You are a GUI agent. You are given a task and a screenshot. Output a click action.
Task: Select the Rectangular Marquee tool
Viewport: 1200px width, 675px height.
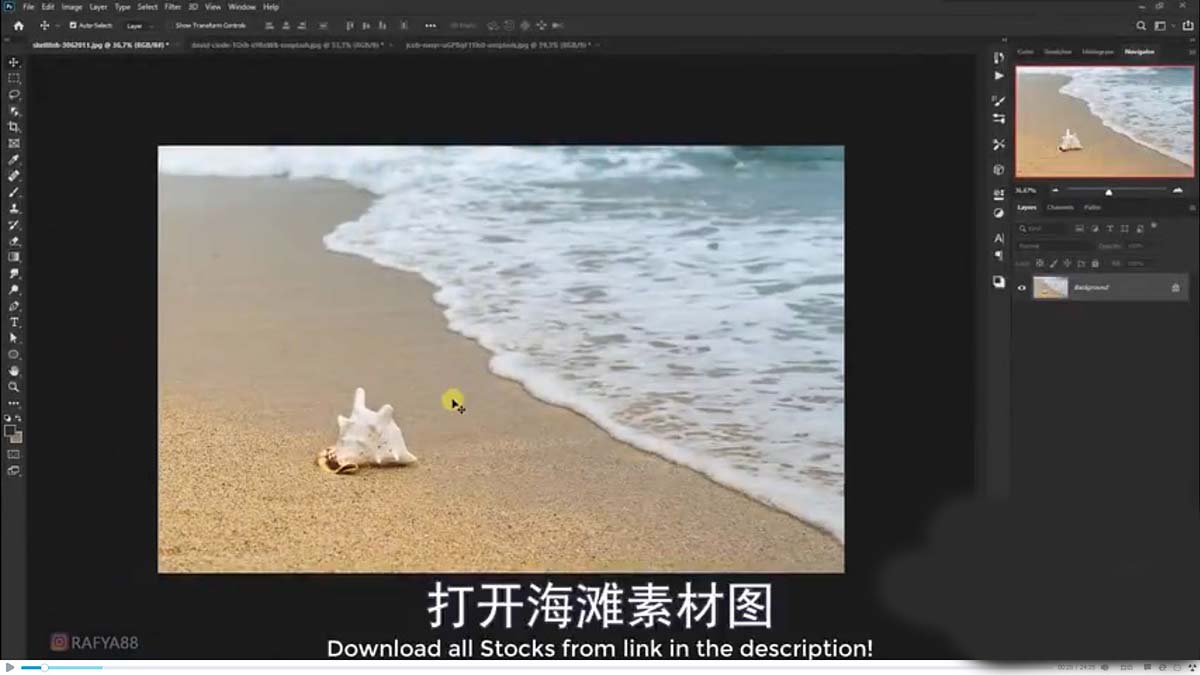(x=14, y=78)
